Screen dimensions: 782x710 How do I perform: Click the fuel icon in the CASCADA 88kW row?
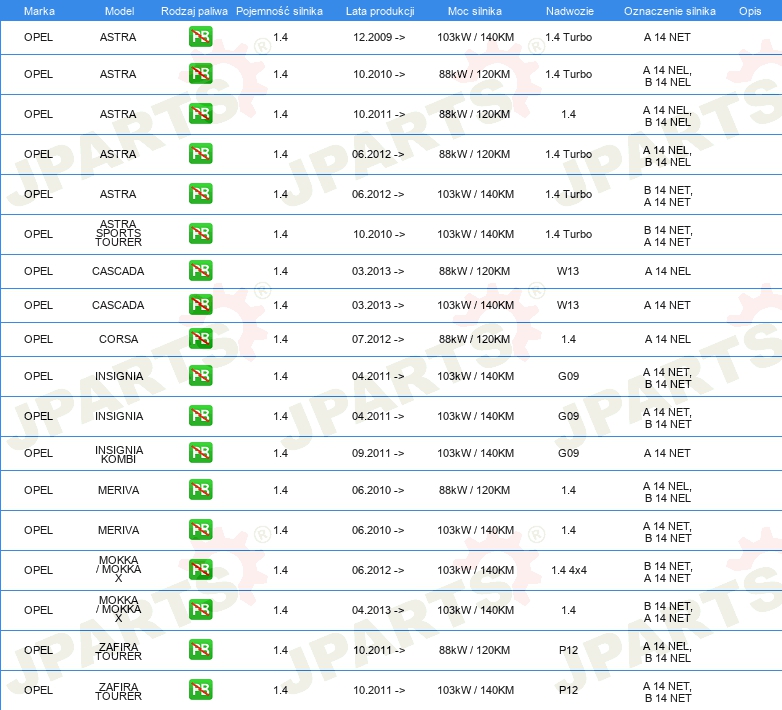point(200,271)
